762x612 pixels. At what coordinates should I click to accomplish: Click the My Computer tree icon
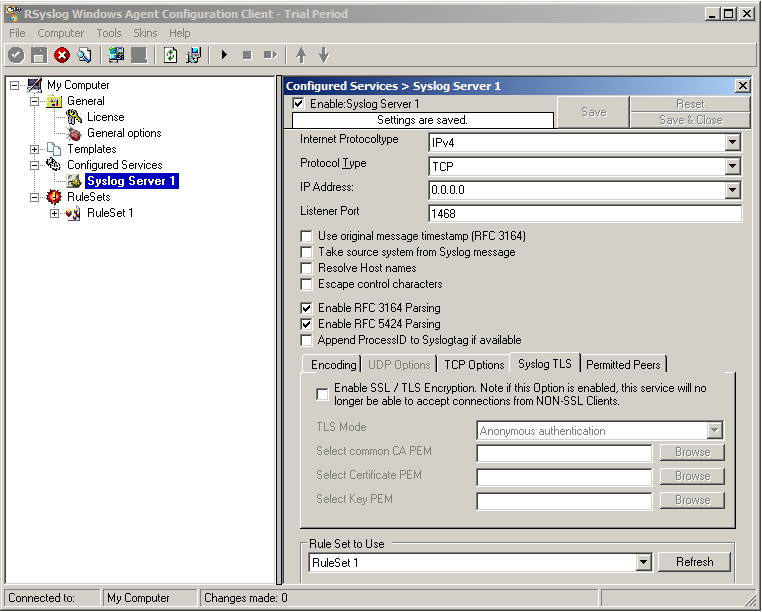click(35, 85)
